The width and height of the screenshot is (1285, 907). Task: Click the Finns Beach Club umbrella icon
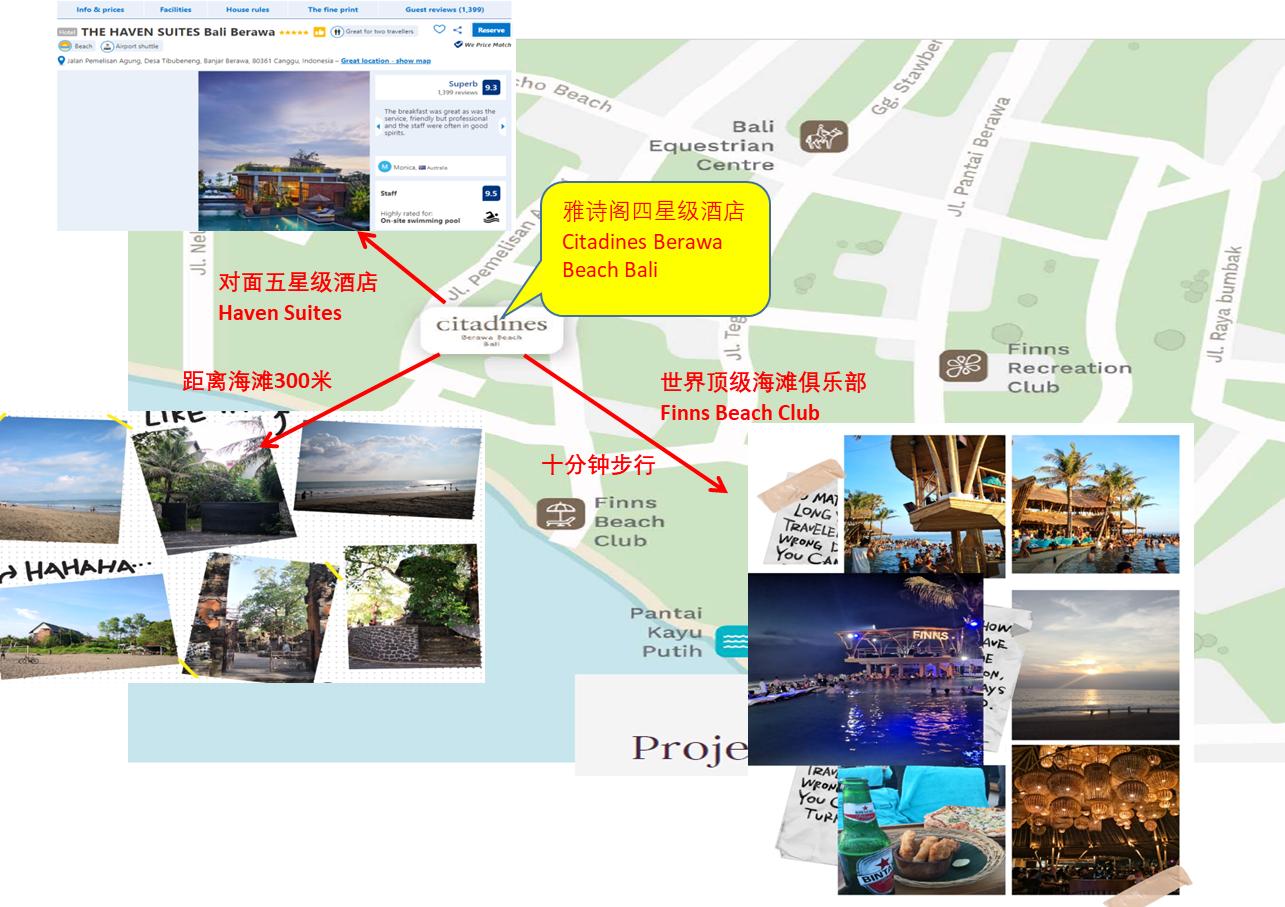click(x=560, y=514)
